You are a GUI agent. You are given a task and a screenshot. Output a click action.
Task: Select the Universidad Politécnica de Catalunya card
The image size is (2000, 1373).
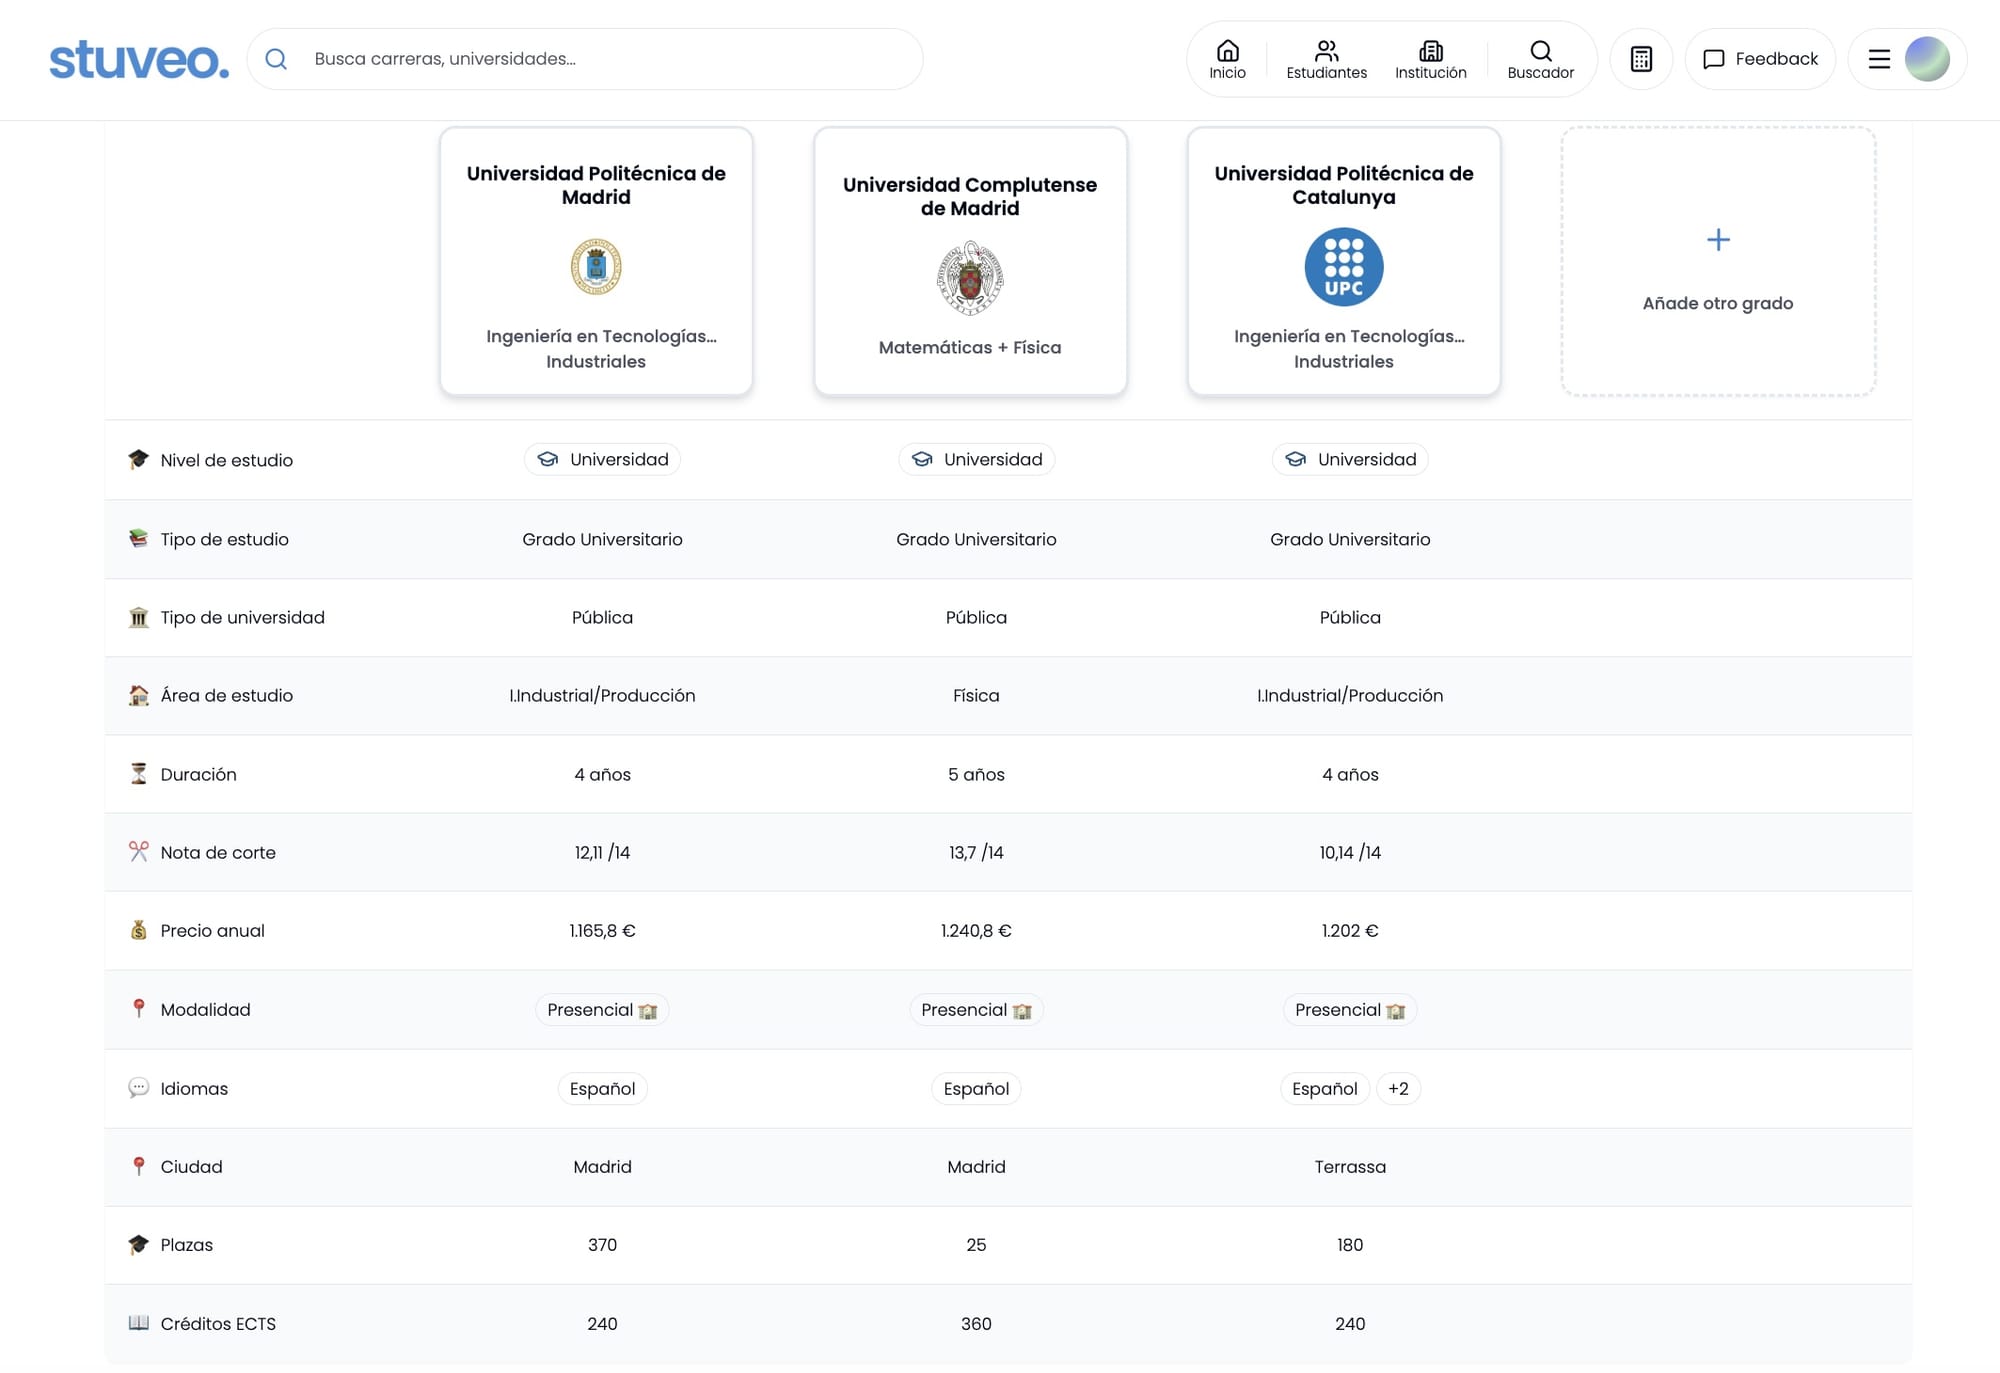pyautogui.click(x=1344, y=261)
